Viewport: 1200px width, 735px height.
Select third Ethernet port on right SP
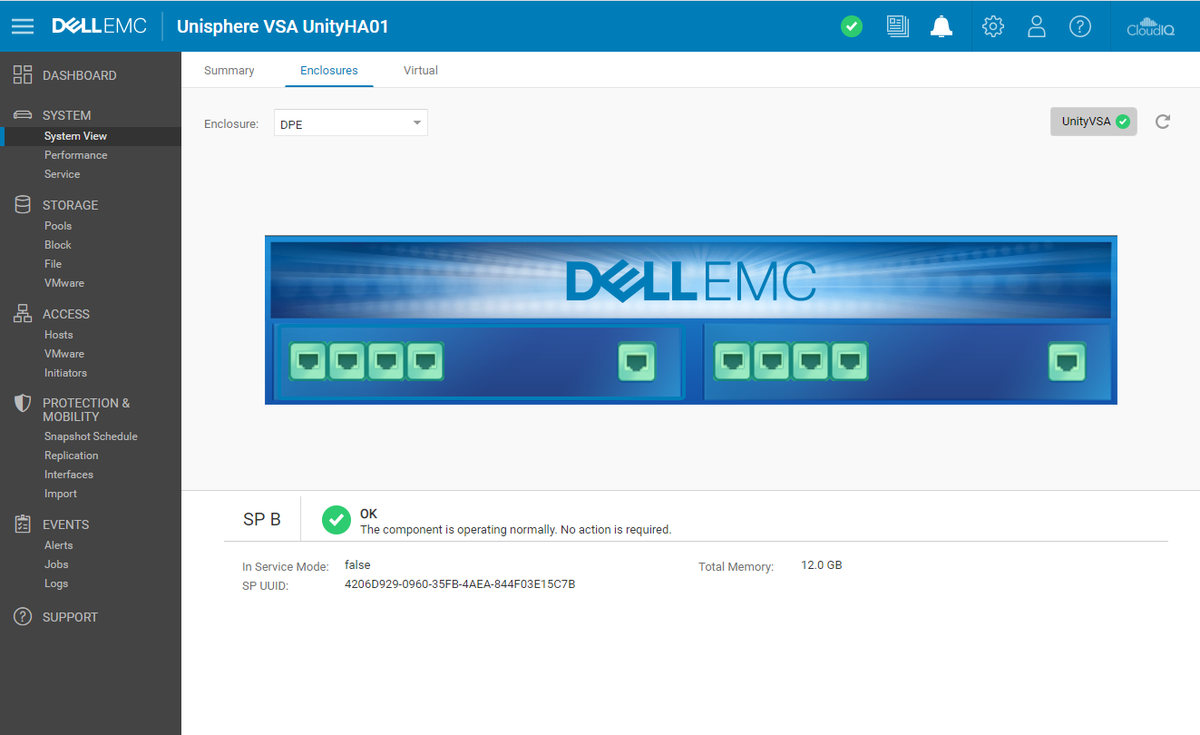coord(810,361)
